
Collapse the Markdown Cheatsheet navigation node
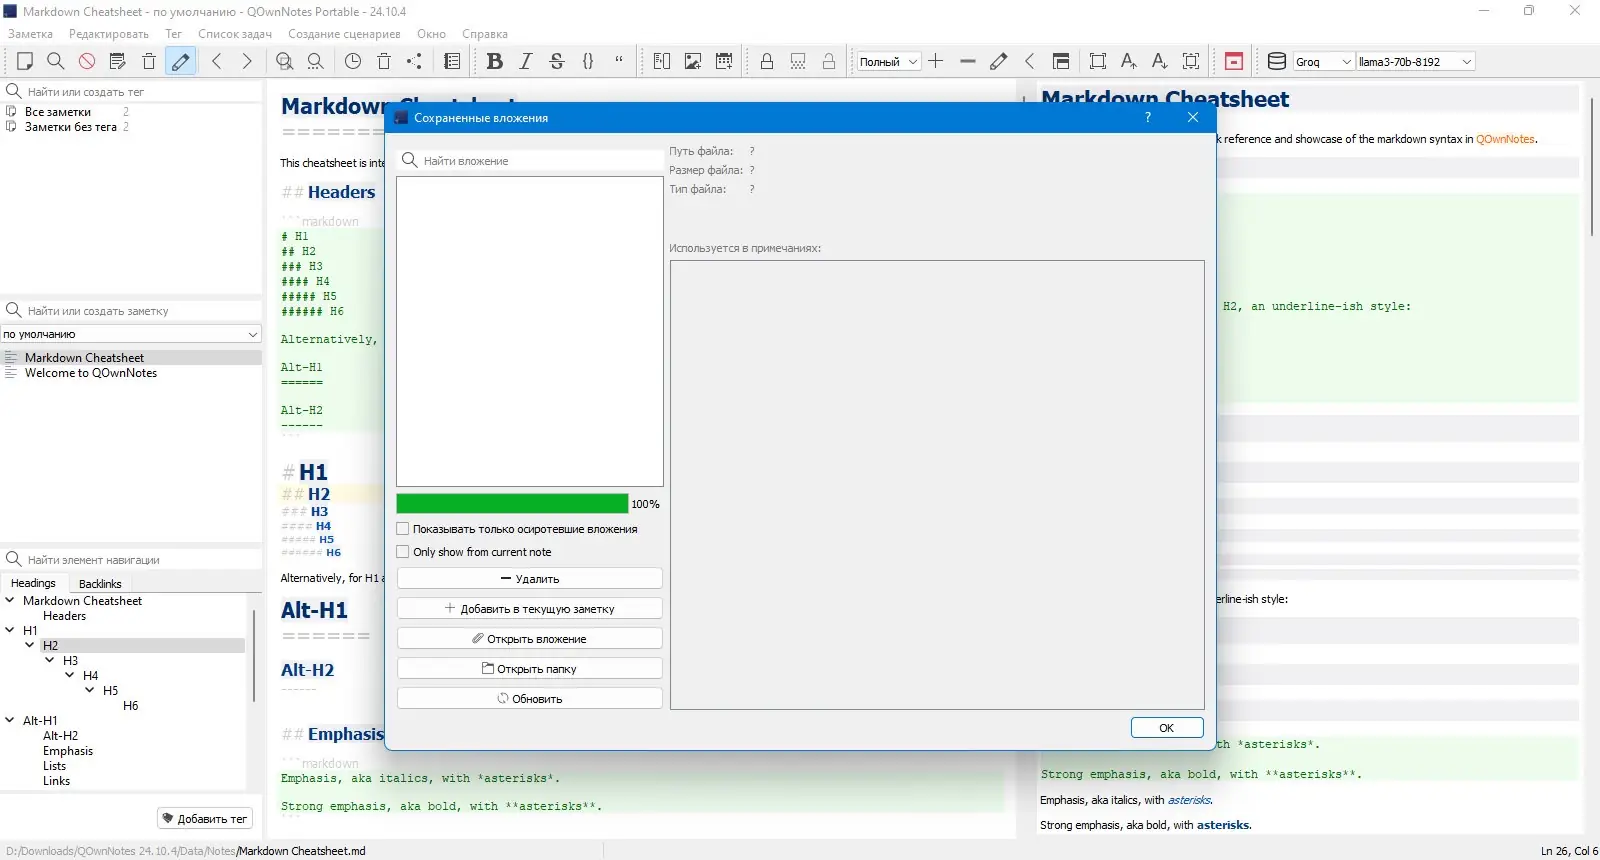click(10, 600)
